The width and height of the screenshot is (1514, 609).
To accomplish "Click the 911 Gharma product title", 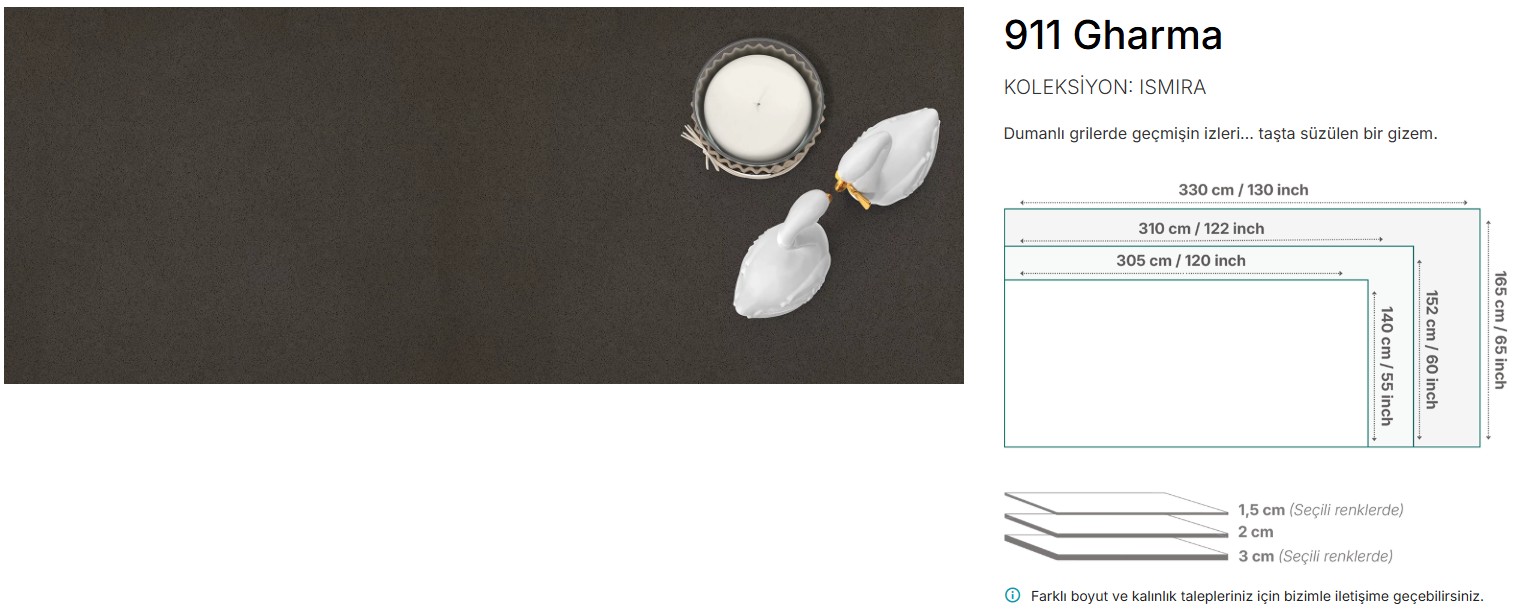I will pos(1113,36).
